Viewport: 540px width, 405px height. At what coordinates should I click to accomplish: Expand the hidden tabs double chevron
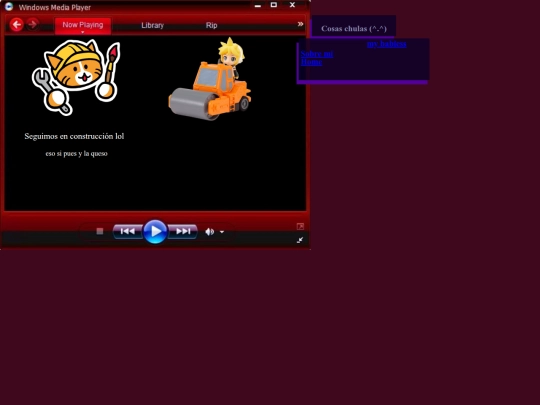coord(300,24)
